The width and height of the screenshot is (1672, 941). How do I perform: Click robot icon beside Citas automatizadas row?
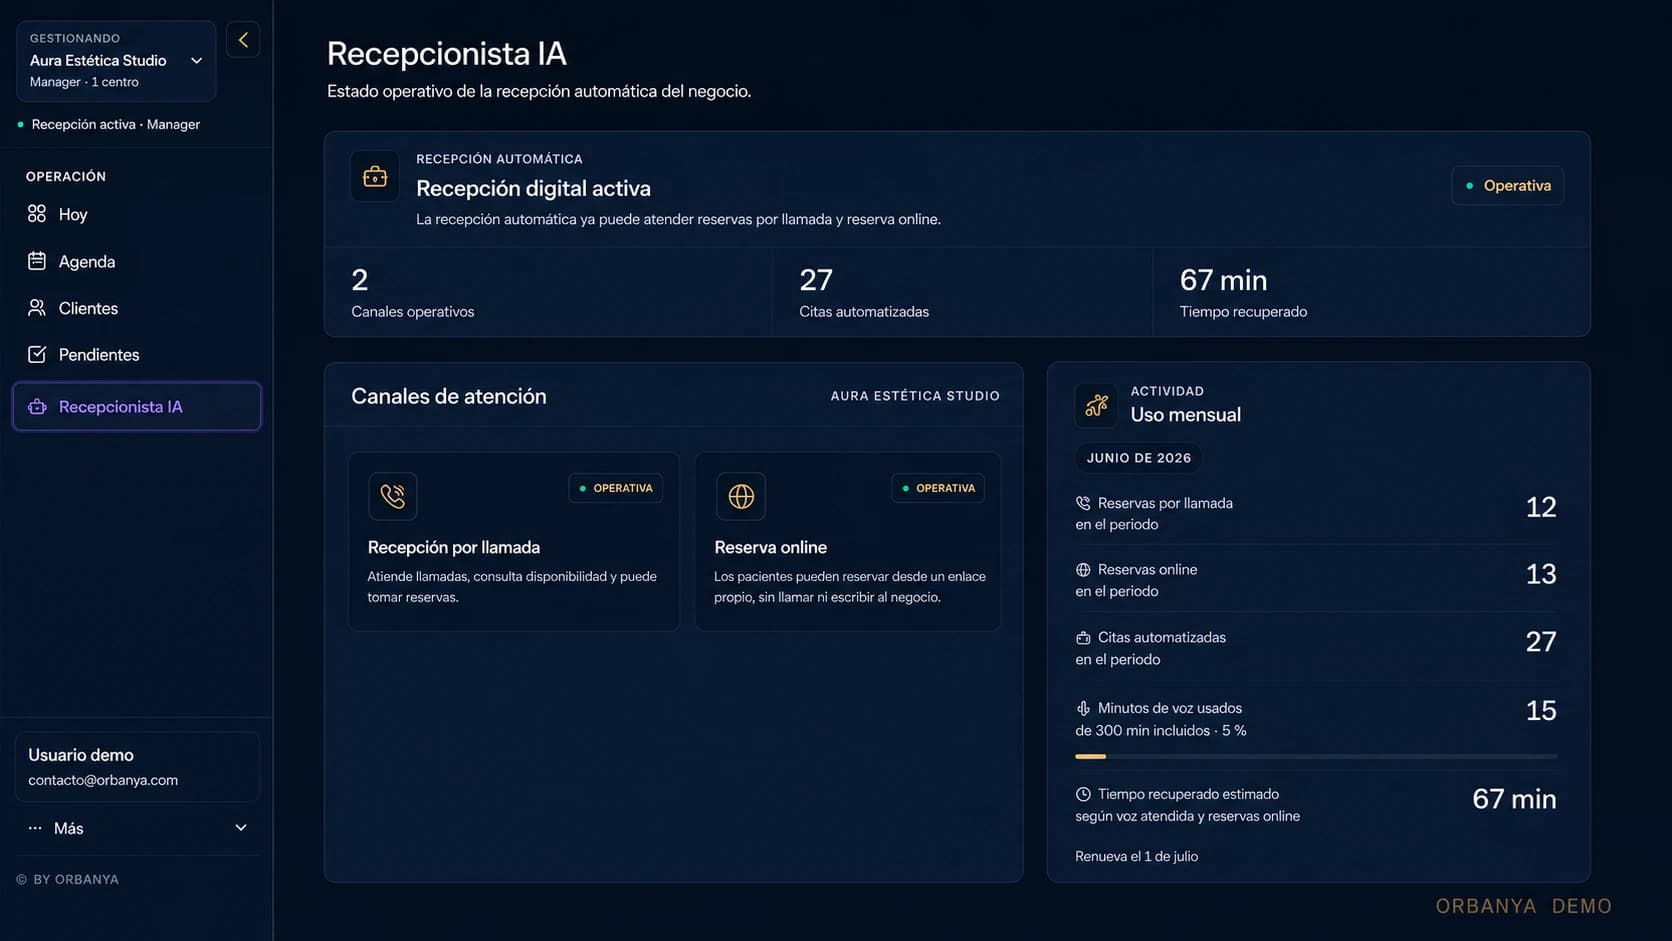click(1083, 637)
